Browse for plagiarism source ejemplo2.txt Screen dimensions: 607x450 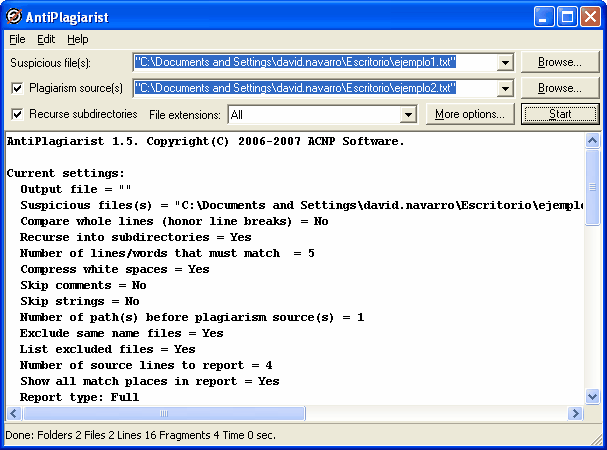coord(560,88)
